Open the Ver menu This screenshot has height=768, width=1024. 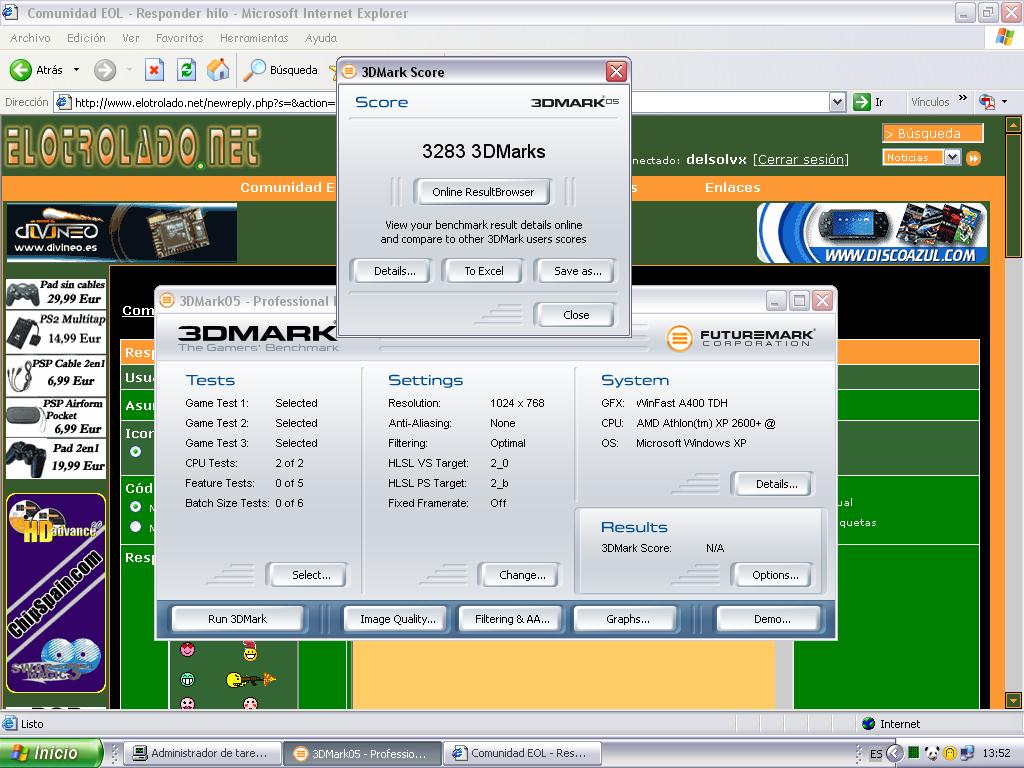point(131,38)
